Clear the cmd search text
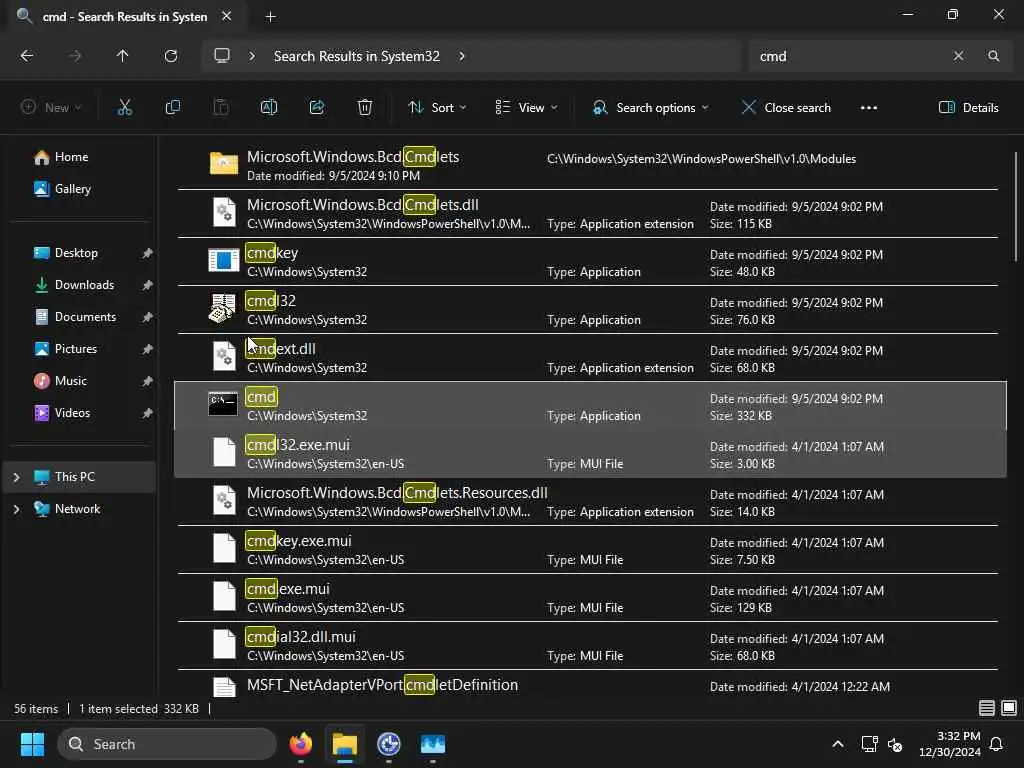 tap(958, 56)
